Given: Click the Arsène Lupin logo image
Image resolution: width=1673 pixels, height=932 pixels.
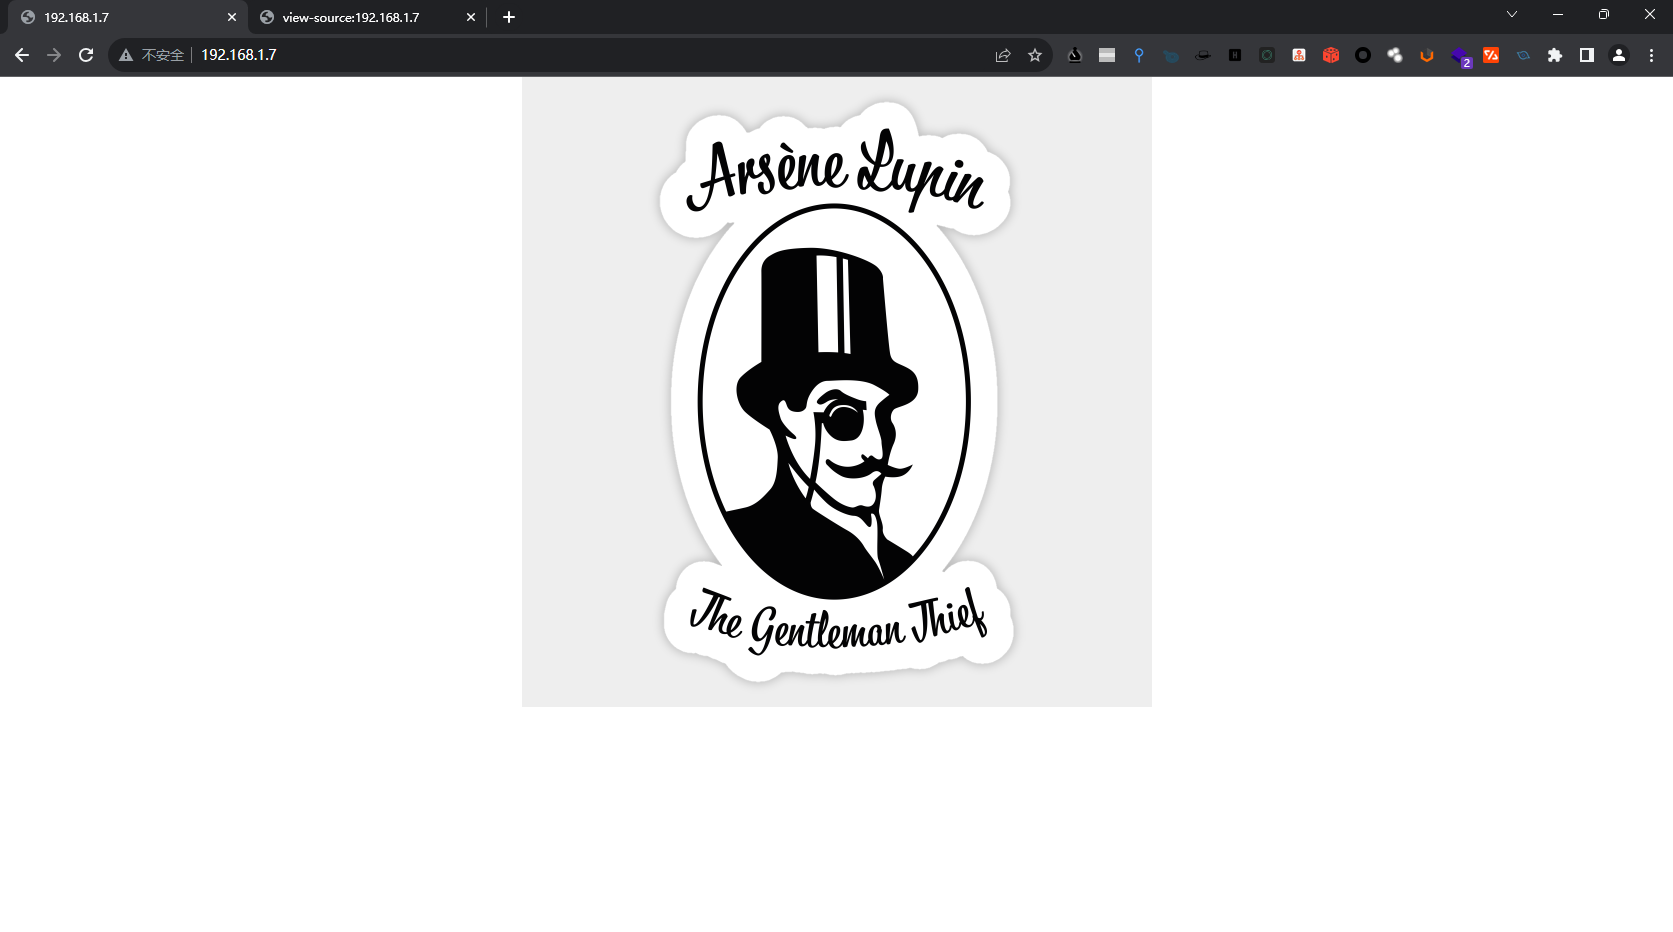Looking at the screenshot, I should 837,392.
